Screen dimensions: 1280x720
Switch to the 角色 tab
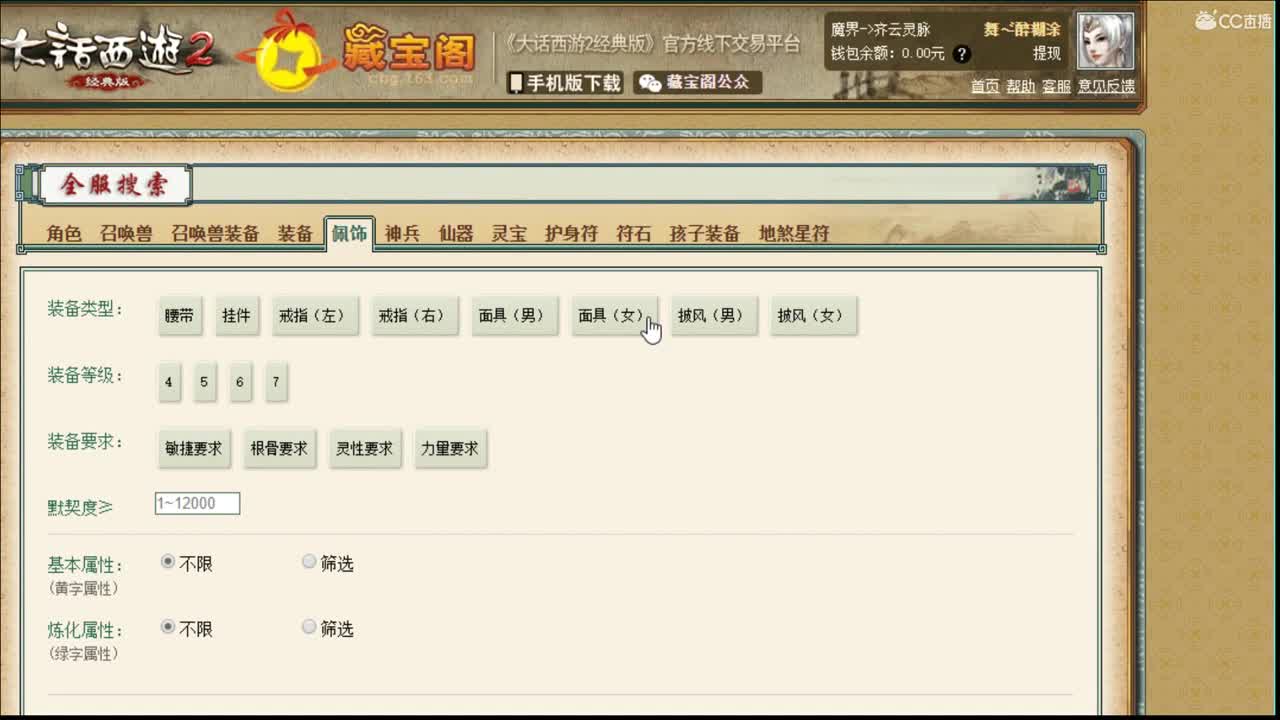click(64, 234)
